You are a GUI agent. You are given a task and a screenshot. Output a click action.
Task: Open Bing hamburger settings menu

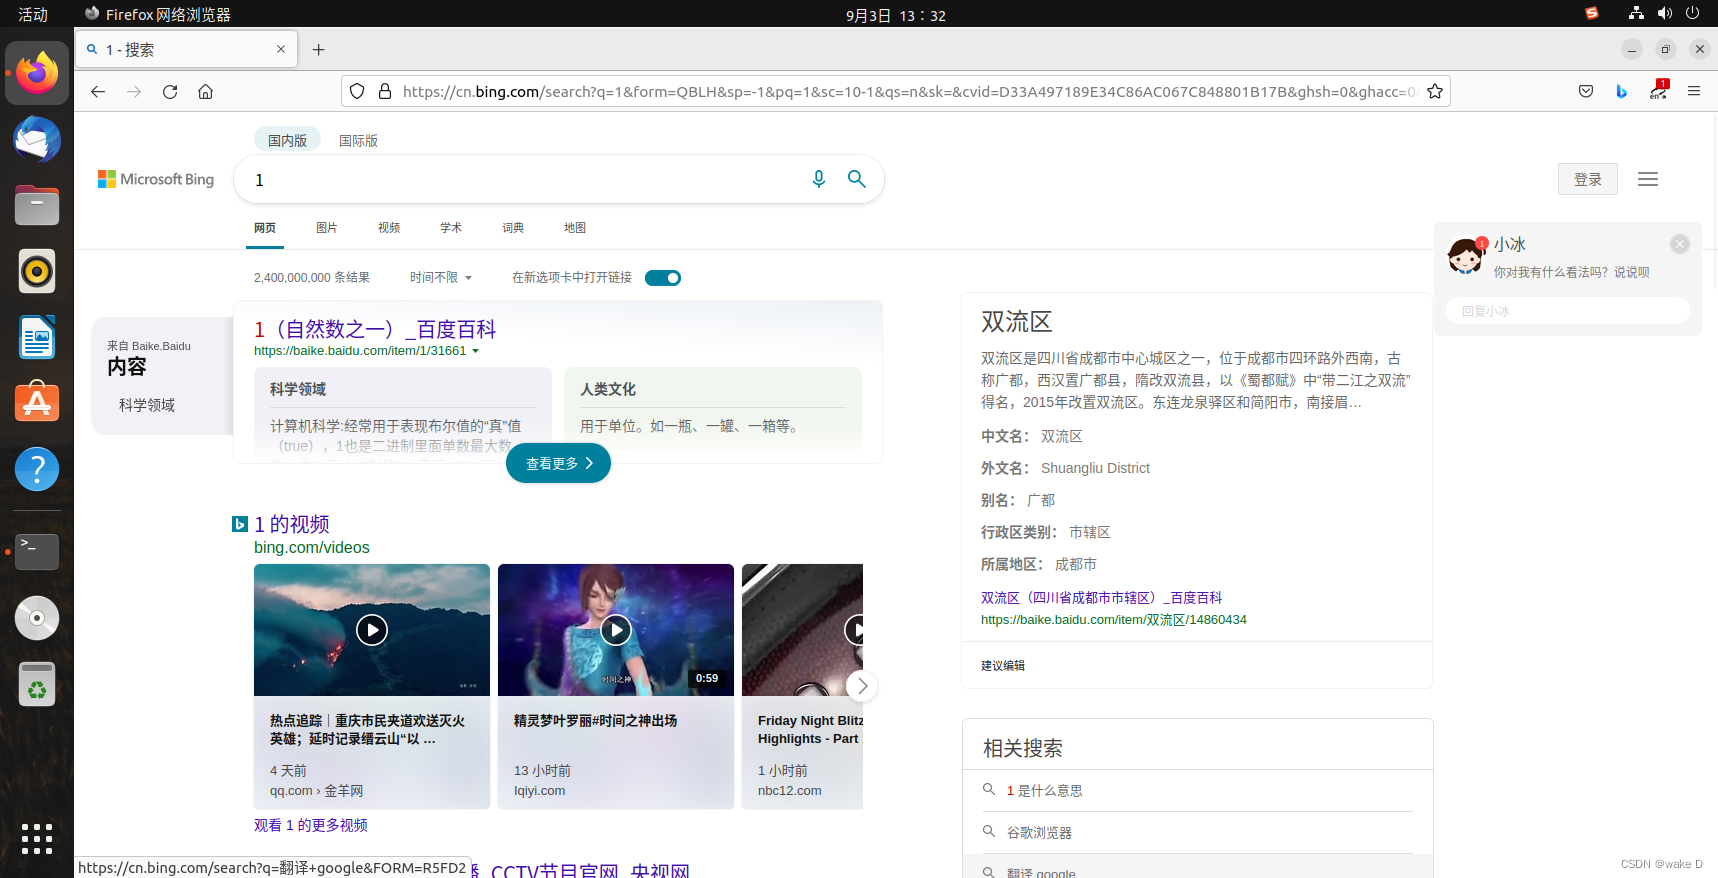coord(1648,179)
